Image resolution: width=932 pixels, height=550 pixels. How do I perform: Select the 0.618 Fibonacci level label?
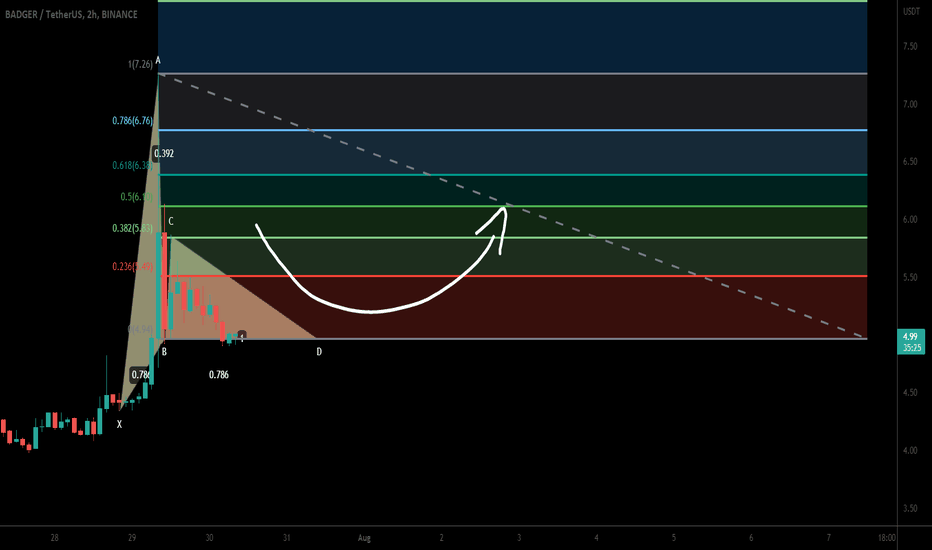click(133, 165)
